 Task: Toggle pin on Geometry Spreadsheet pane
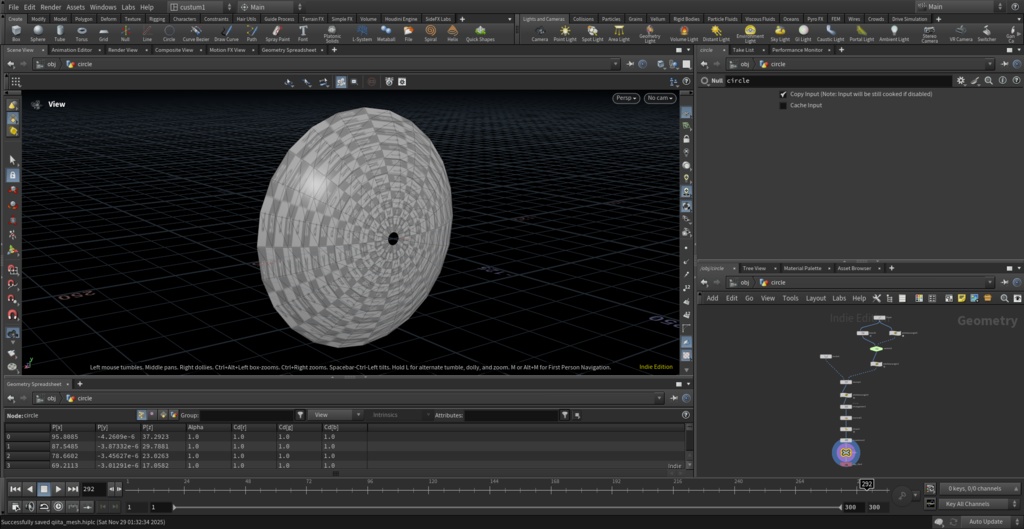(676, 398)
